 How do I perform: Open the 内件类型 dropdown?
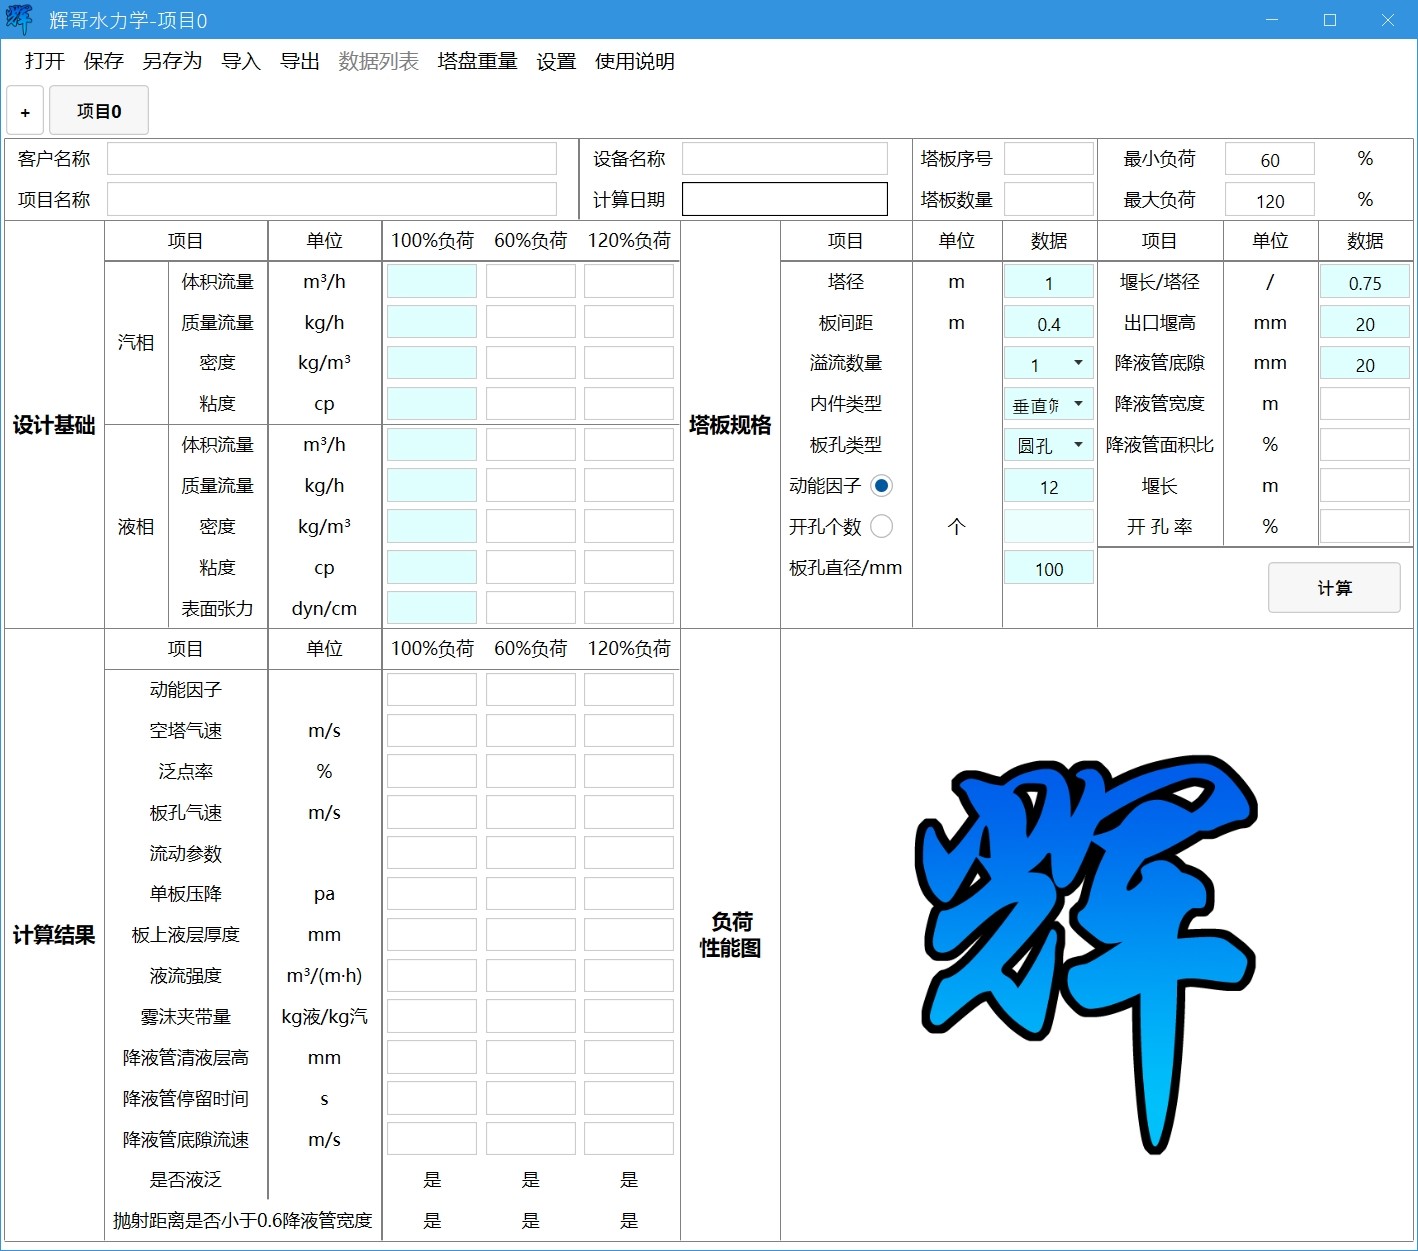(1049, 405)
